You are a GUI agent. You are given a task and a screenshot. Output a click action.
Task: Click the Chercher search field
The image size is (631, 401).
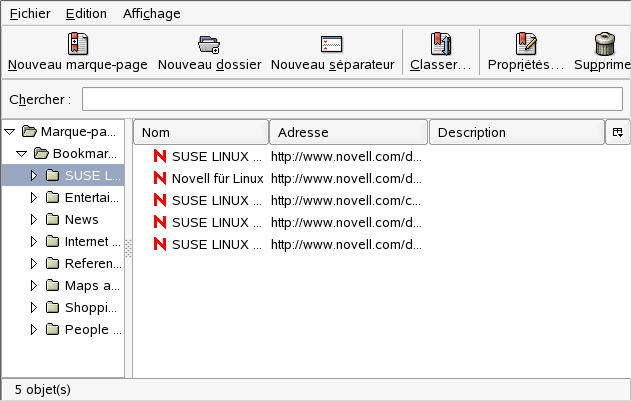click(x=352, y=99)
